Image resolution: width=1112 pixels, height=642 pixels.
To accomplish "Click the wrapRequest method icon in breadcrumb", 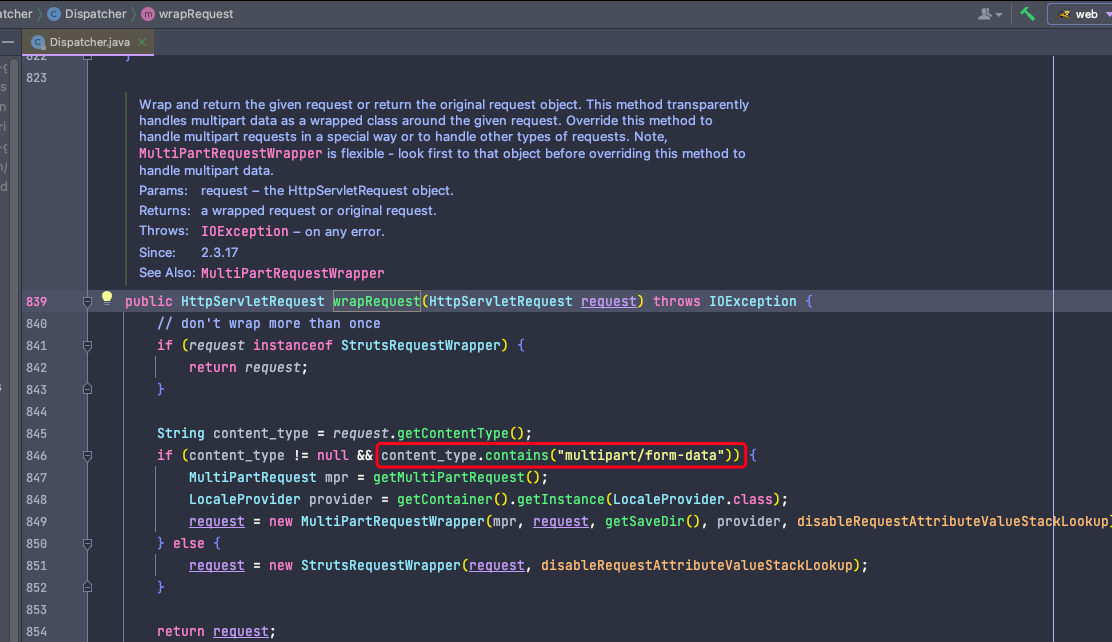I will click(148, 14).
